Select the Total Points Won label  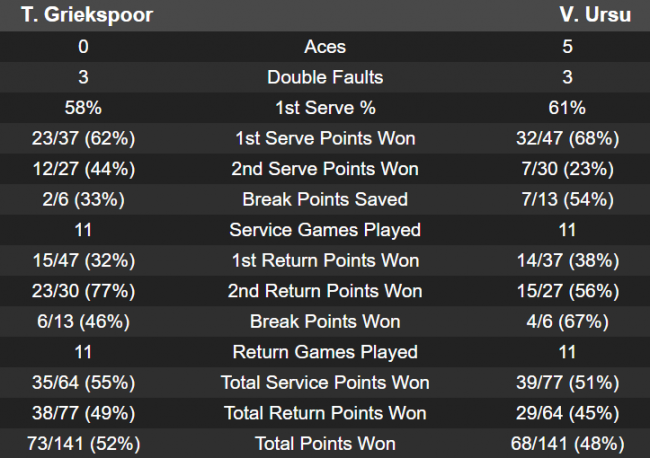(325, 443)
